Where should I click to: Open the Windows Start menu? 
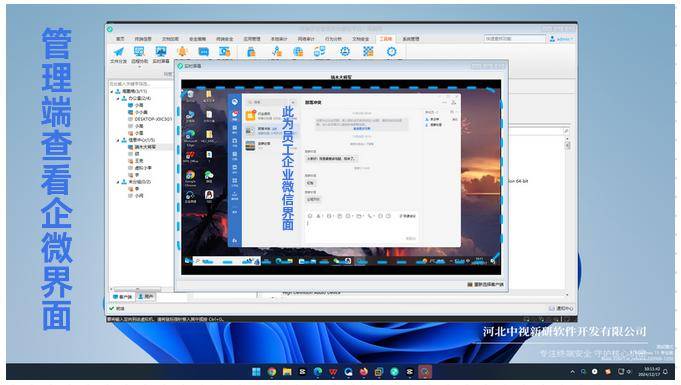tap(256, 372)
